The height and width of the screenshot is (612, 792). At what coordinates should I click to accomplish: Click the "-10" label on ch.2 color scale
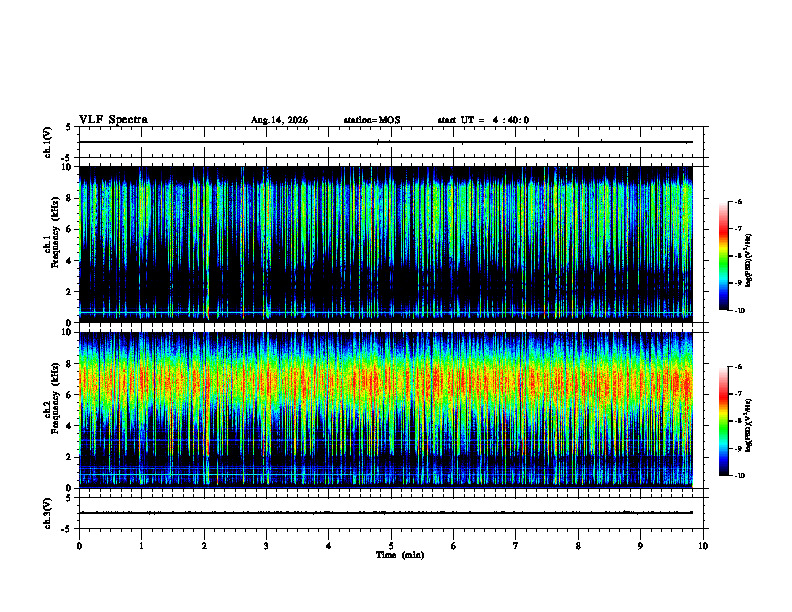point(739,476)
